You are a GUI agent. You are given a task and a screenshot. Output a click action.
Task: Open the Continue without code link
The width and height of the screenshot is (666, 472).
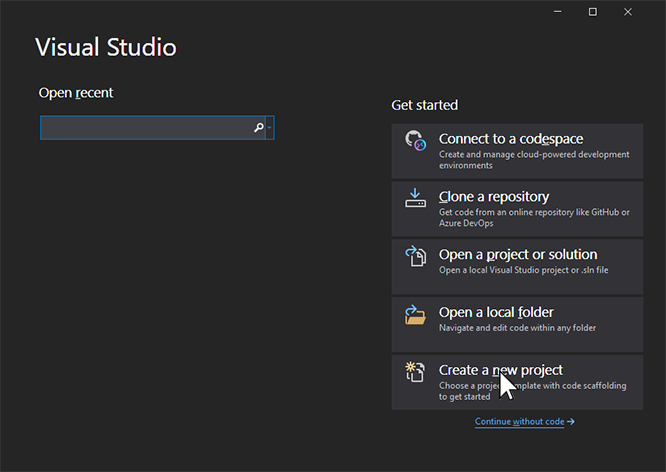pos(525,421)
